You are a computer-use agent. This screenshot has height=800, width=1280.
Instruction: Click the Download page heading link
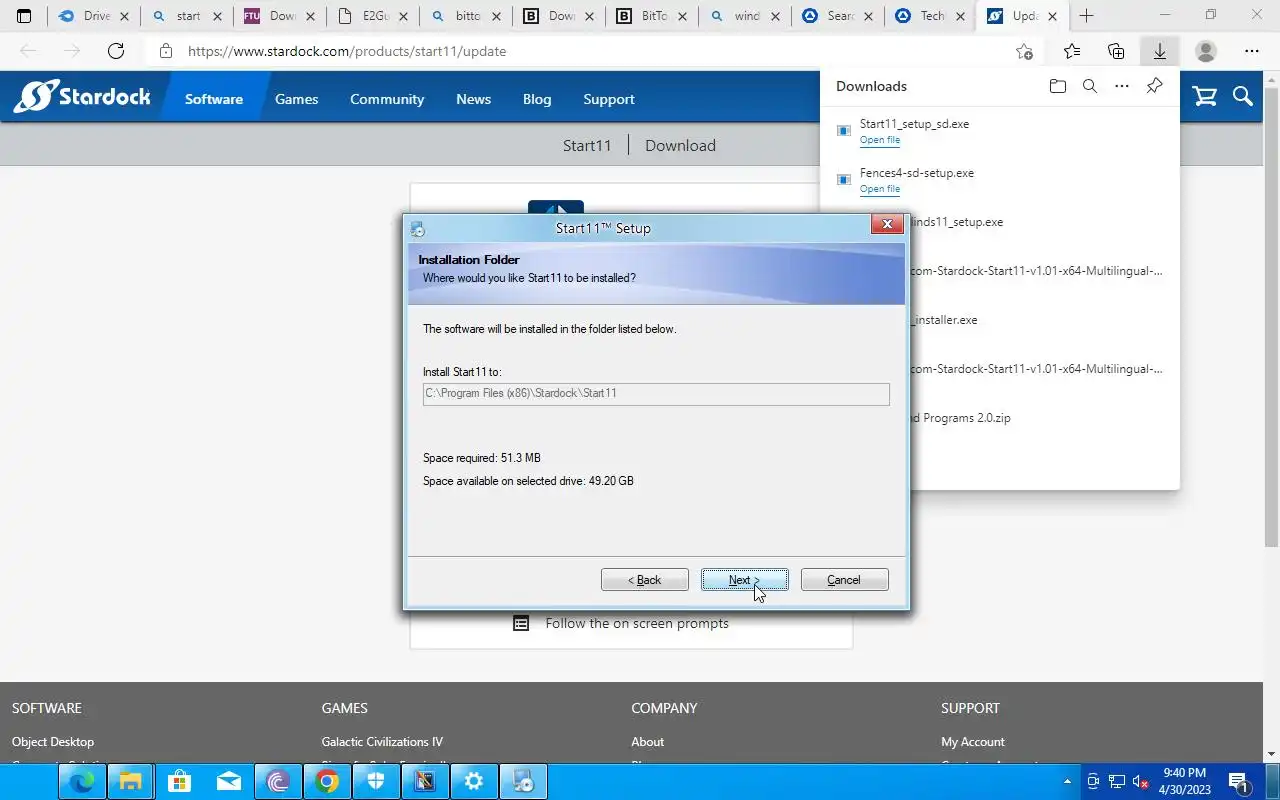(680, 145)
